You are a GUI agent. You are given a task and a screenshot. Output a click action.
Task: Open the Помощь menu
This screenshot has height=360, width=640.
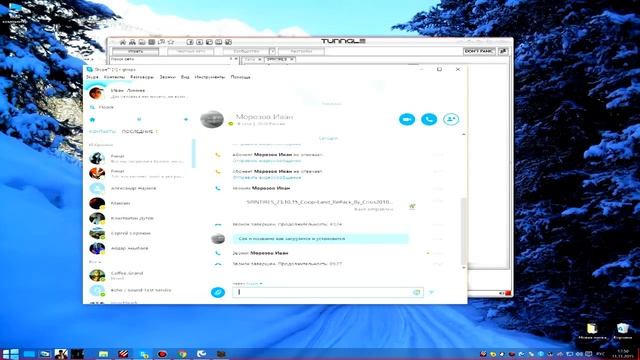(240, 77)
